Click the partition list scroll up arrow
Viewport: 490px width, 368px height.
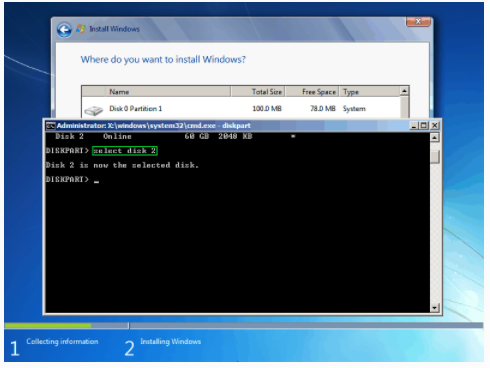(x=404, y=91)
